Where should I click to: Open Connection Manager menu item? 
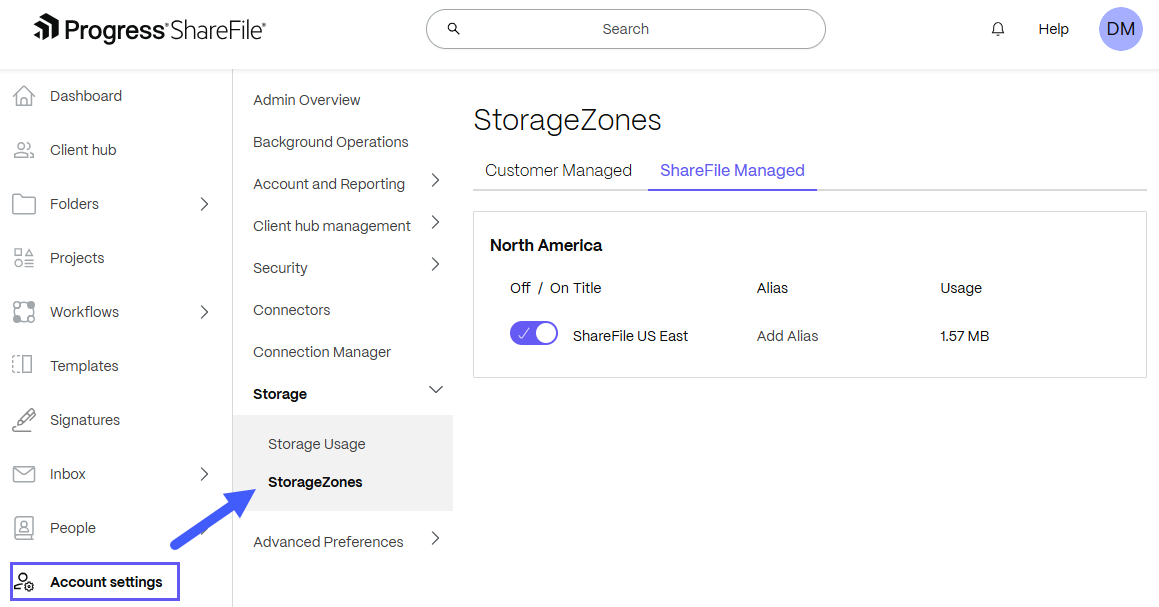pos(322,352)
